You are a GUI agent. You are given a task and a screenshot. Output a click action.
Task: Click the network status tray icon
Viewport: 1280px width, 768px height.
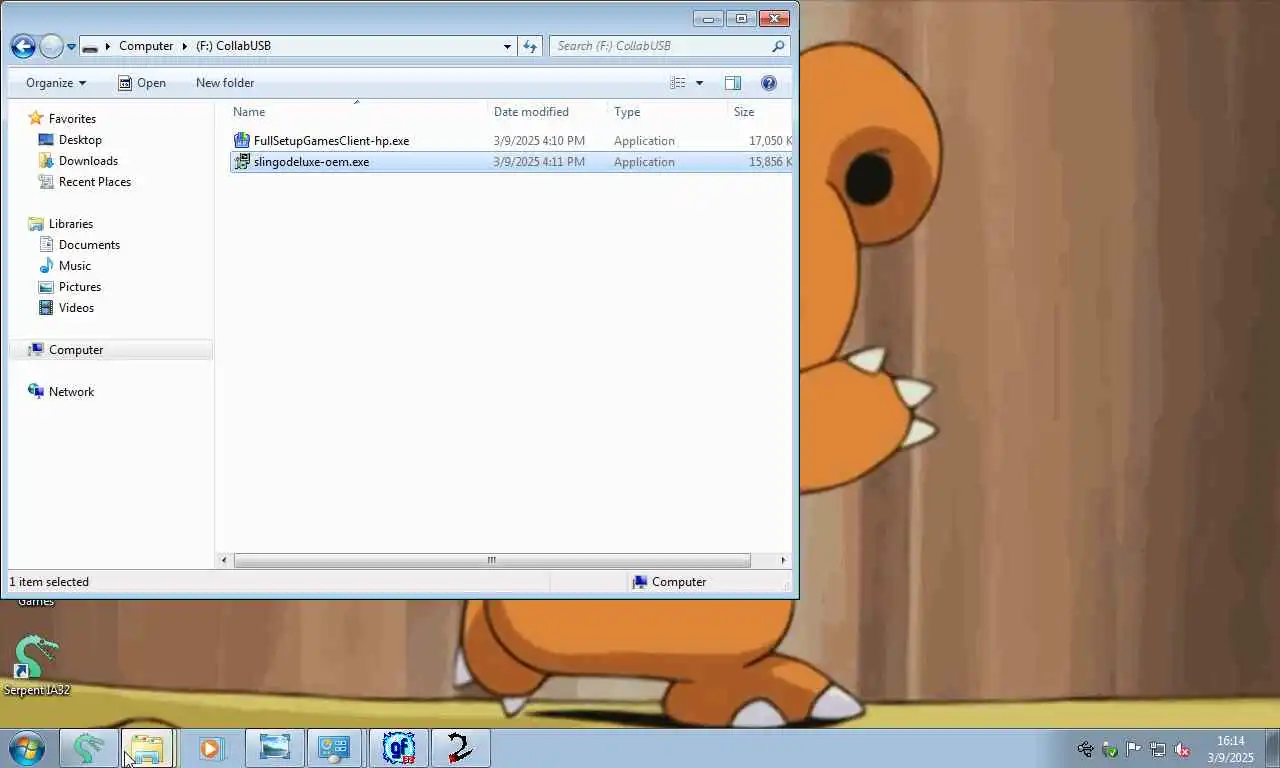1157,749
